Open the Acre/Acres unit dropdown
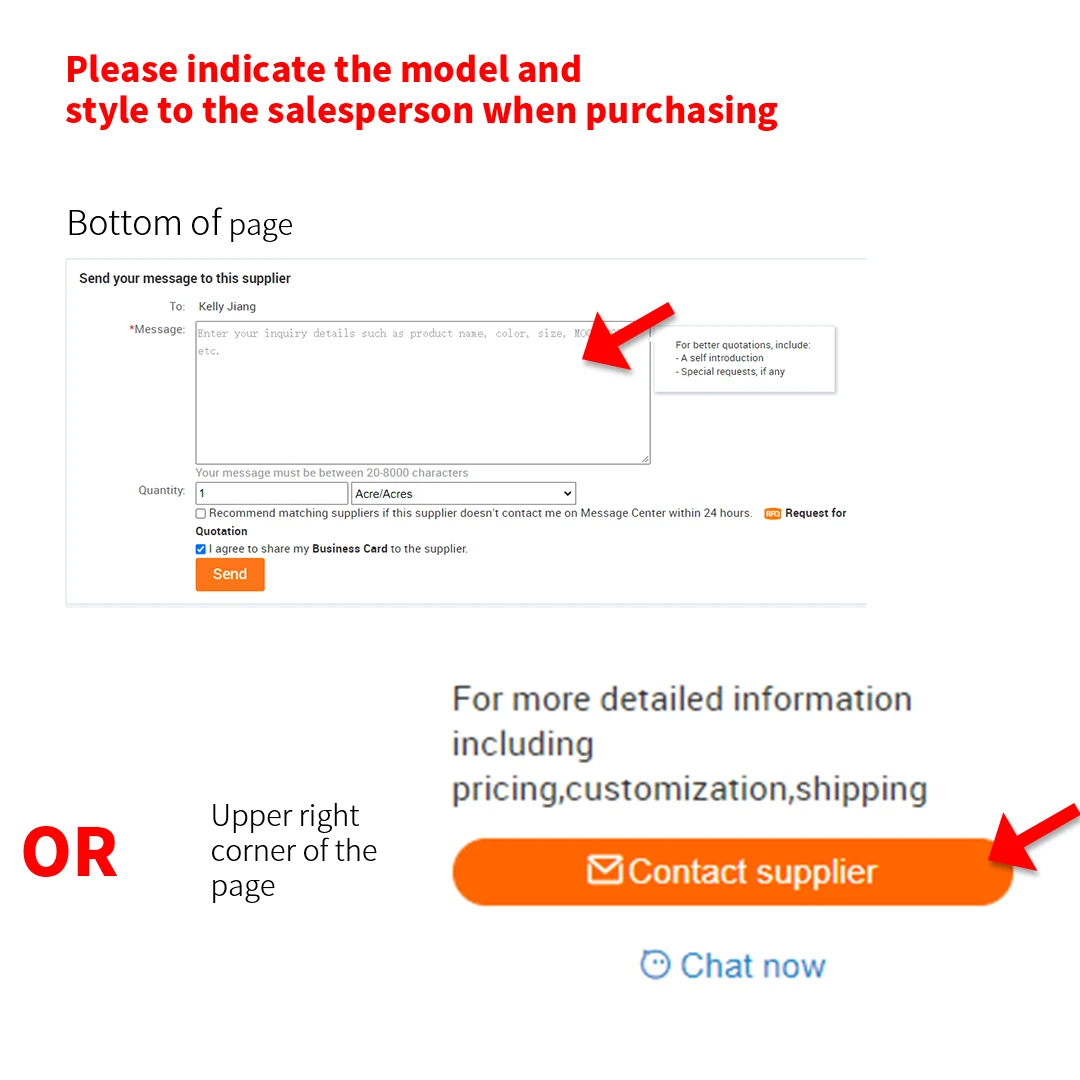This screenshot has height=1080, width=1080. 464,493
